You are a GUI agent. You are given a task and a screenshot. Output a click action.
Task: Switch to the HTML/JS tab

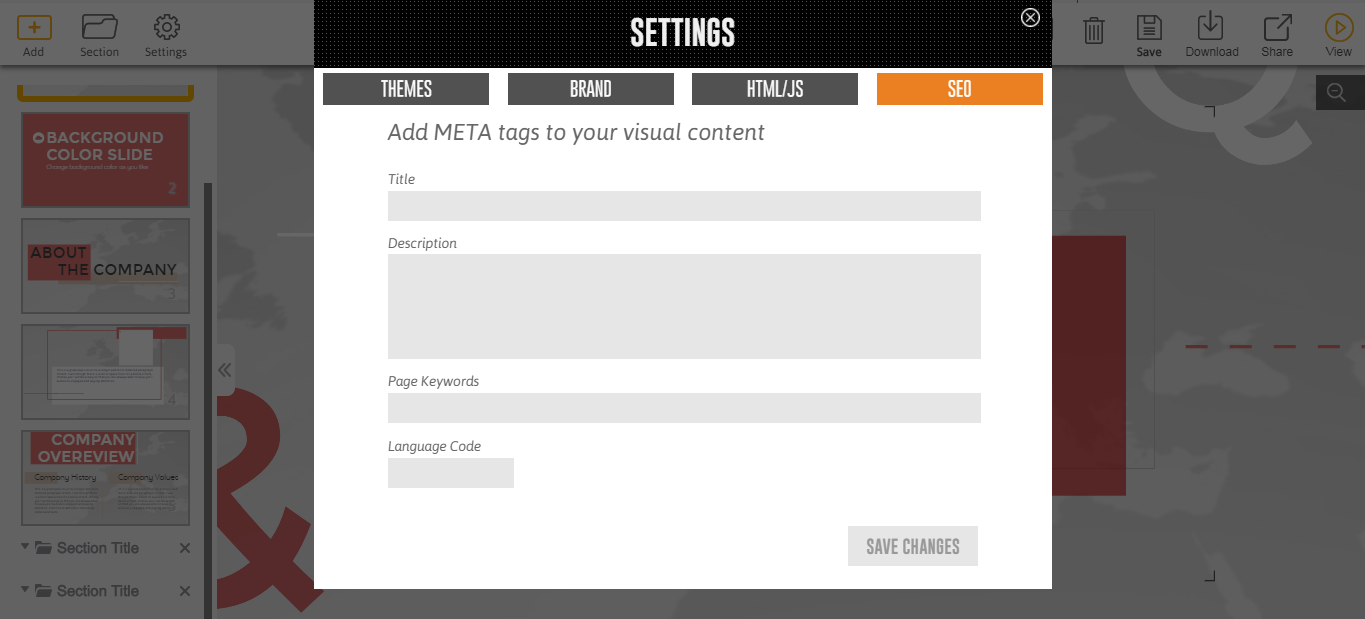coord(775,89)
